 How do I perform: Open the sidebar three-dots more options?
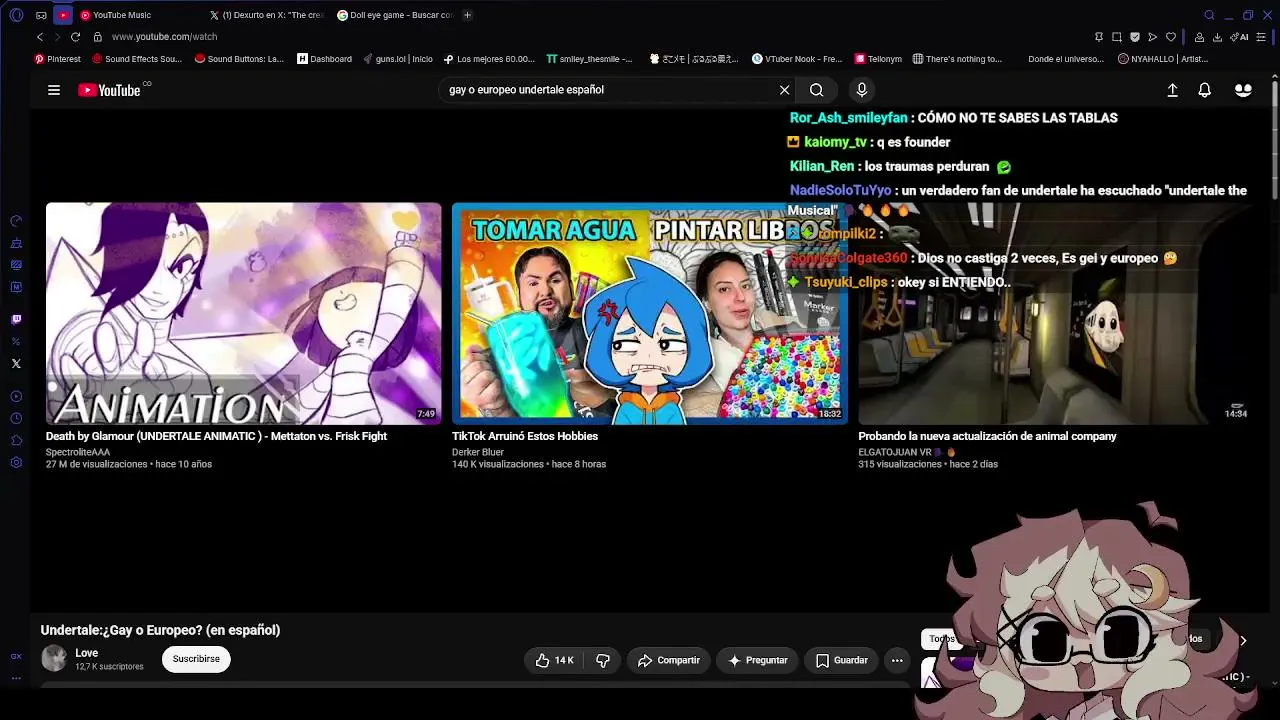pos(16,678)
